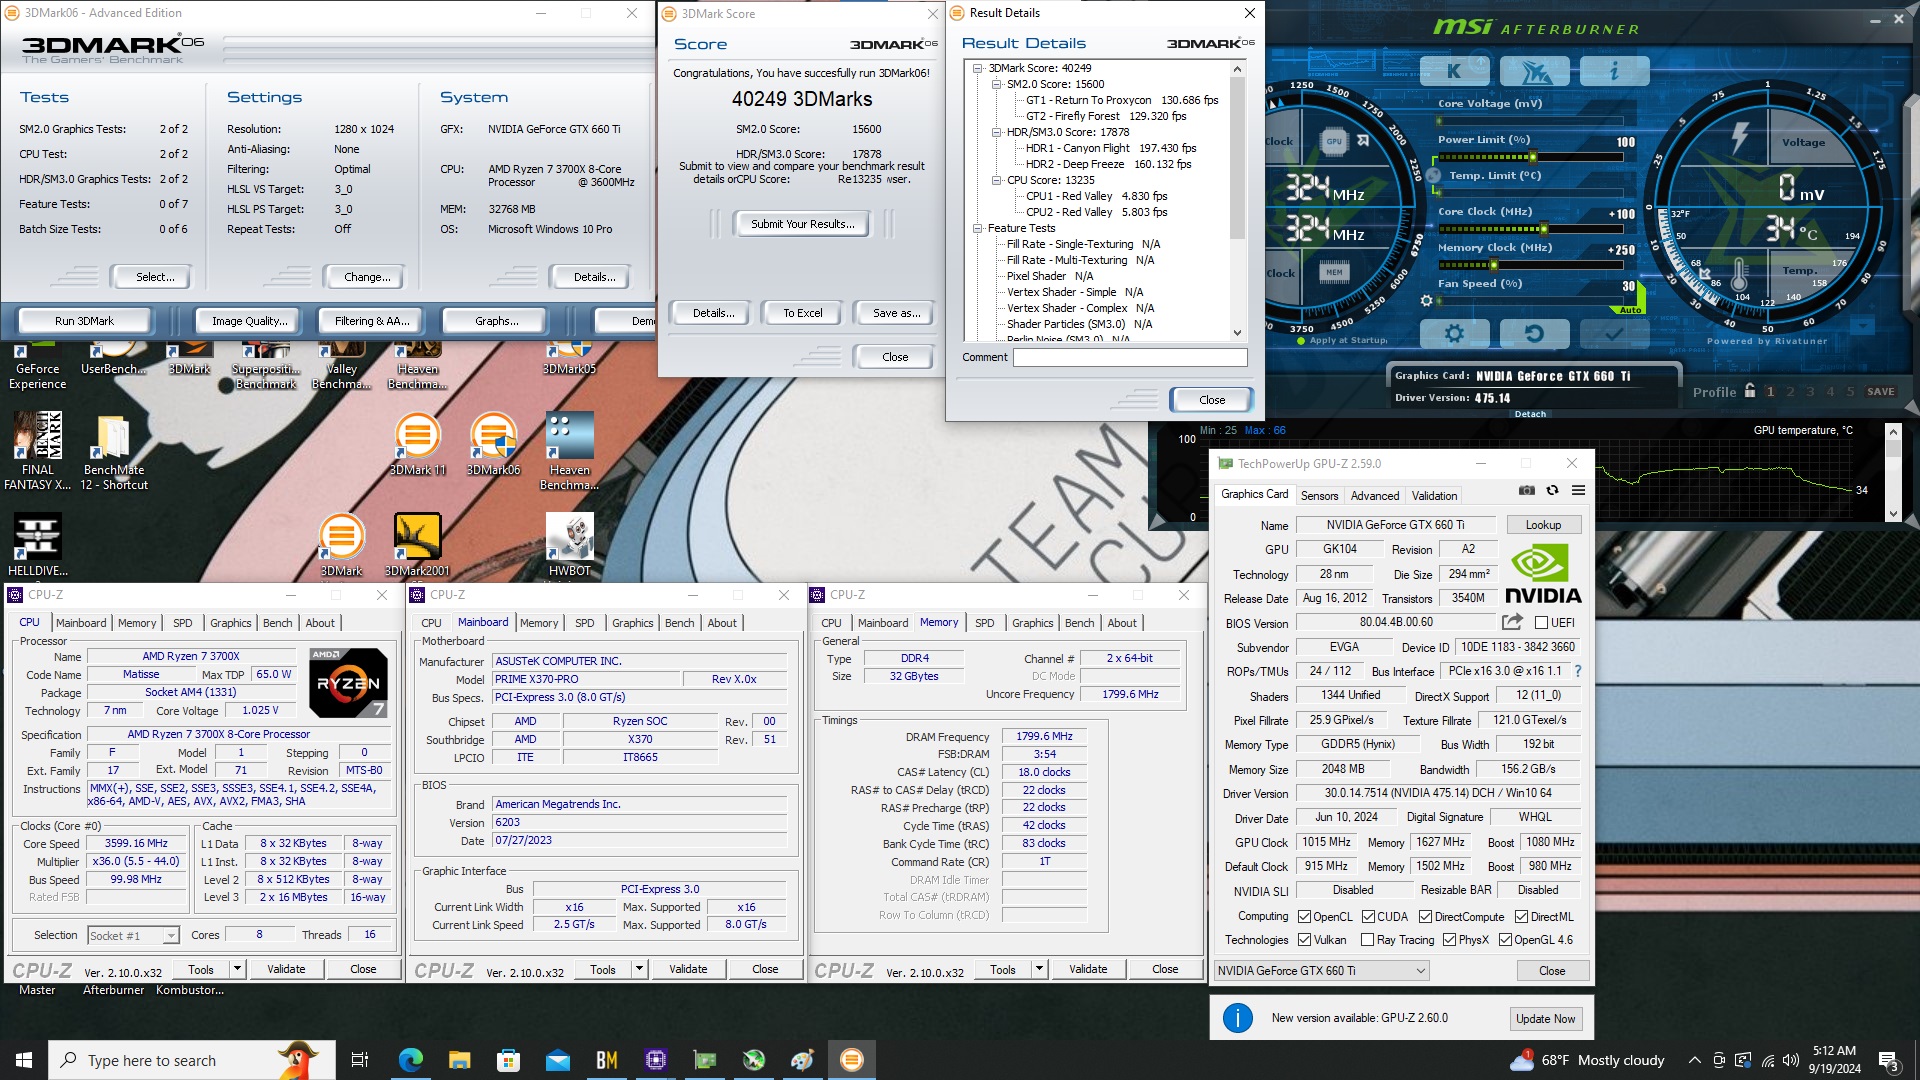The image size is (1920, 1080).
Task: Open the Tools dropdown arrow in CPU-Z Mainboard window
Action: 639,969
